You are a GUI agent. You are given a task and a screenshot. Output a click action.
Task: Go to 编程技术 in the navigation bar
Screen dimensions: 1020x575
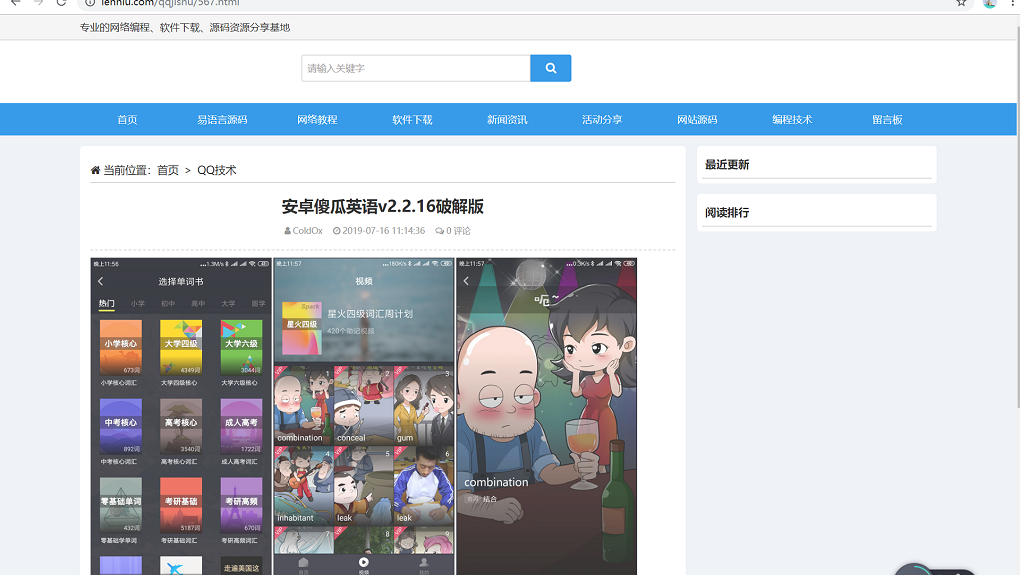[792, 120]
